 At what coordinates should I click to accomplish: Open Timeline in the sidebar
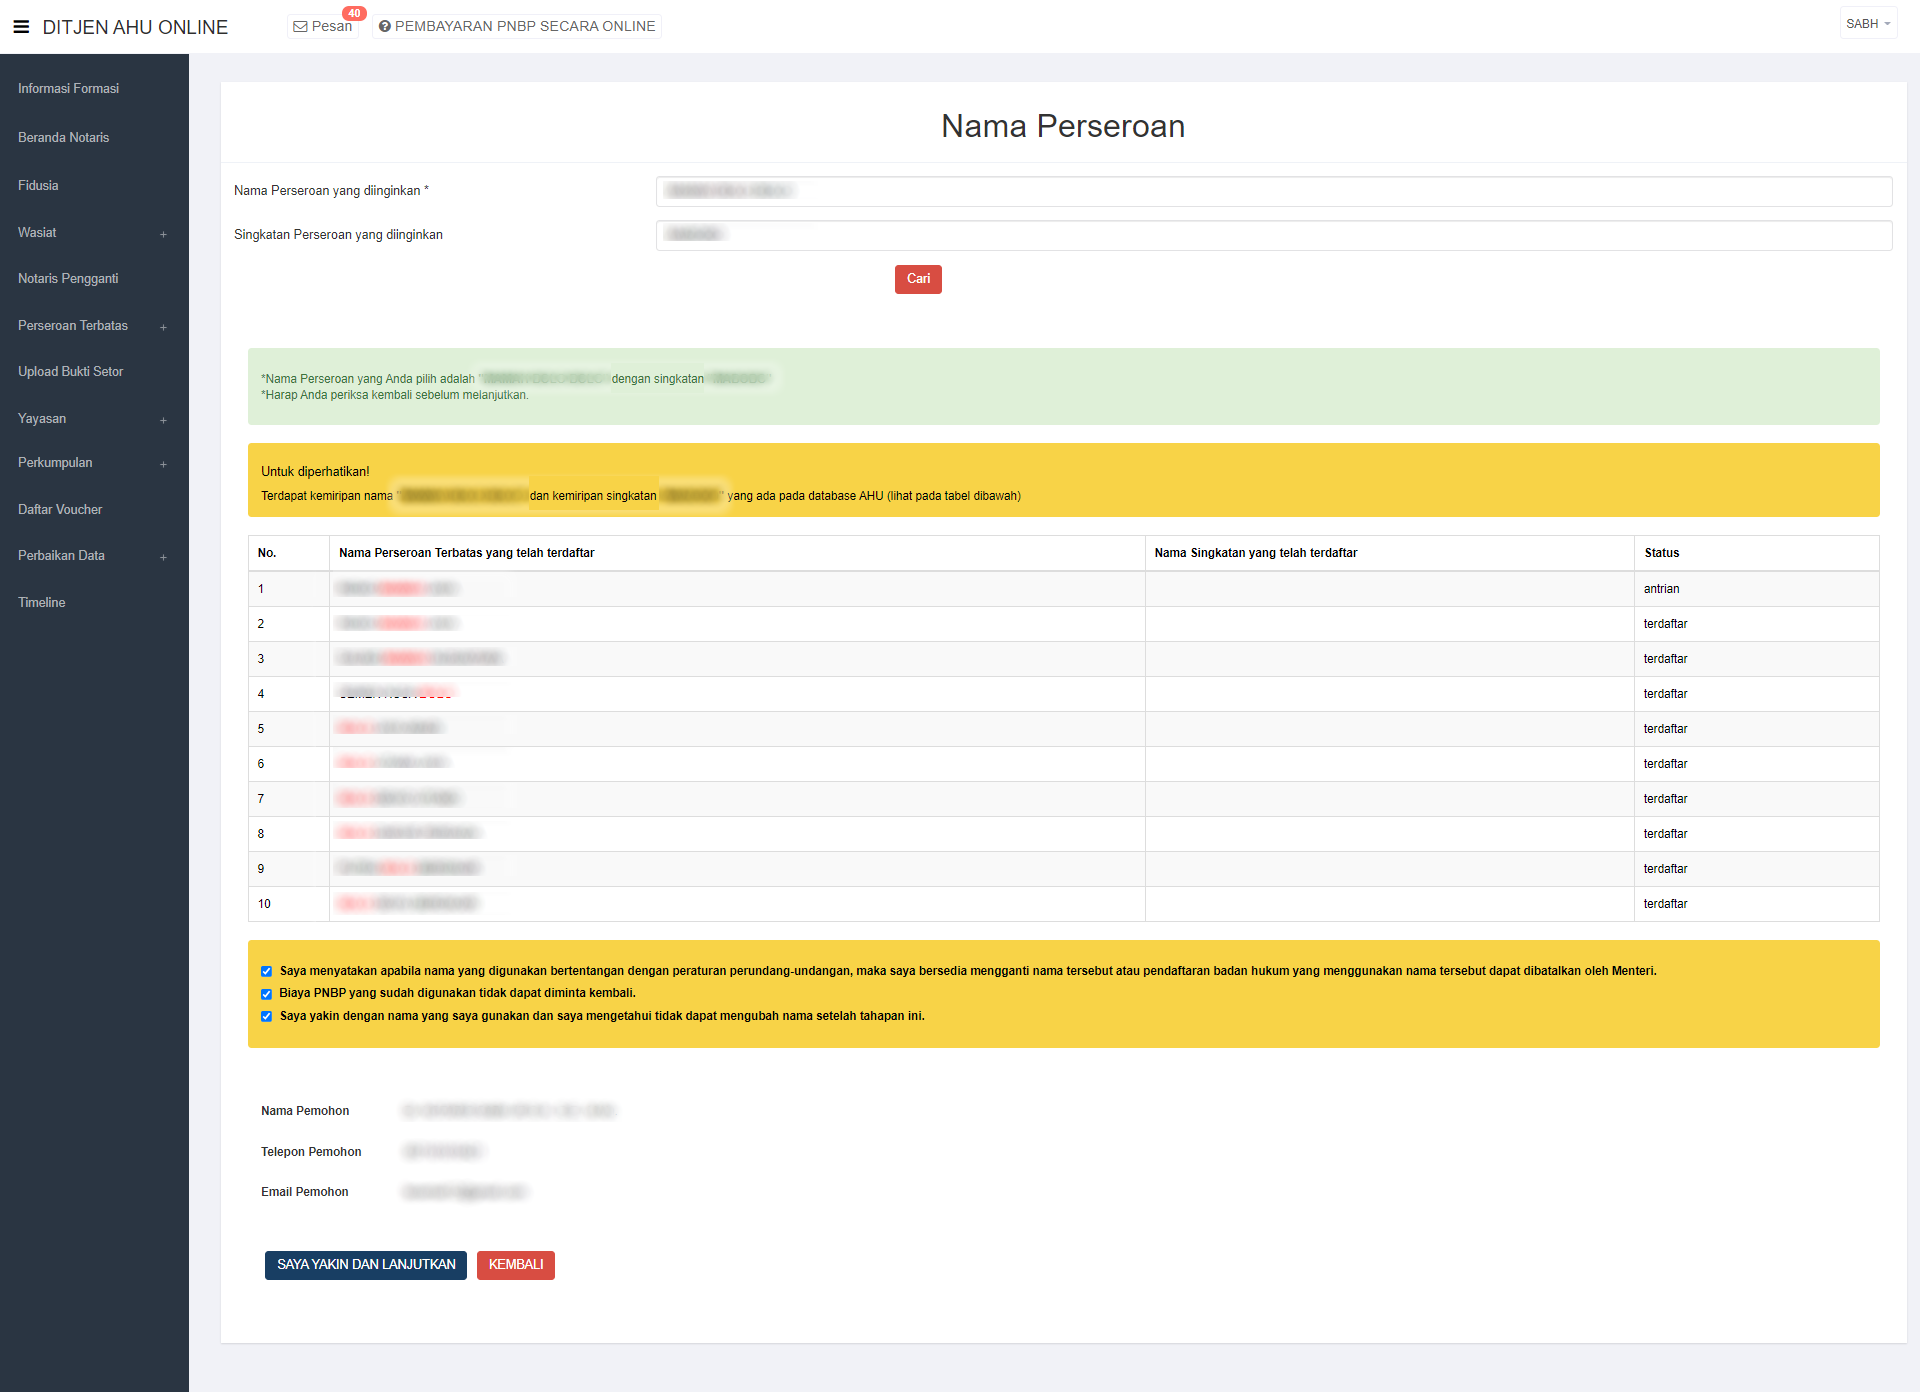point(42,603)
